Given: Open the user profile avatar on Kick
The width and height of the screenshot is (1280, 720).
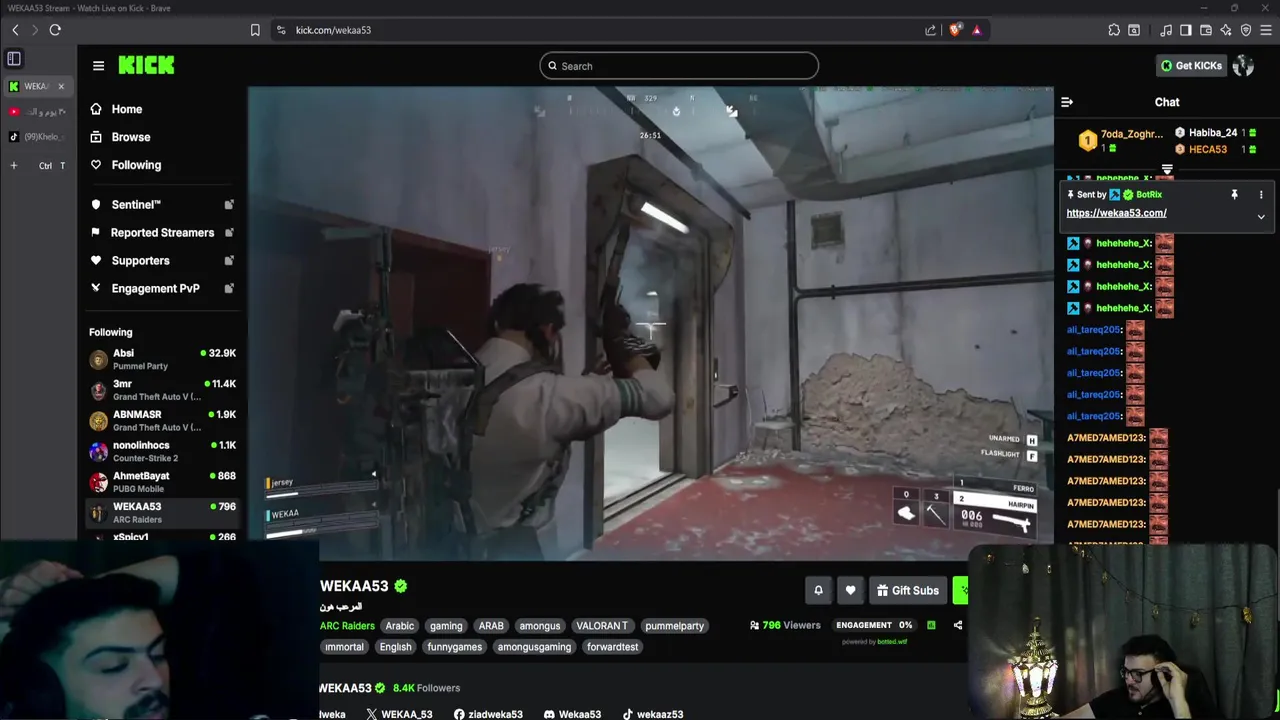Looking at the screenshot, I should coord(1243,66).
